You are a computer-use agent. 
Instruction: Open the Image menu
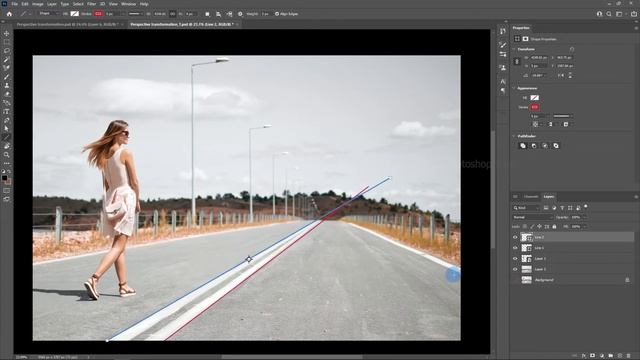tap(38, 4)
